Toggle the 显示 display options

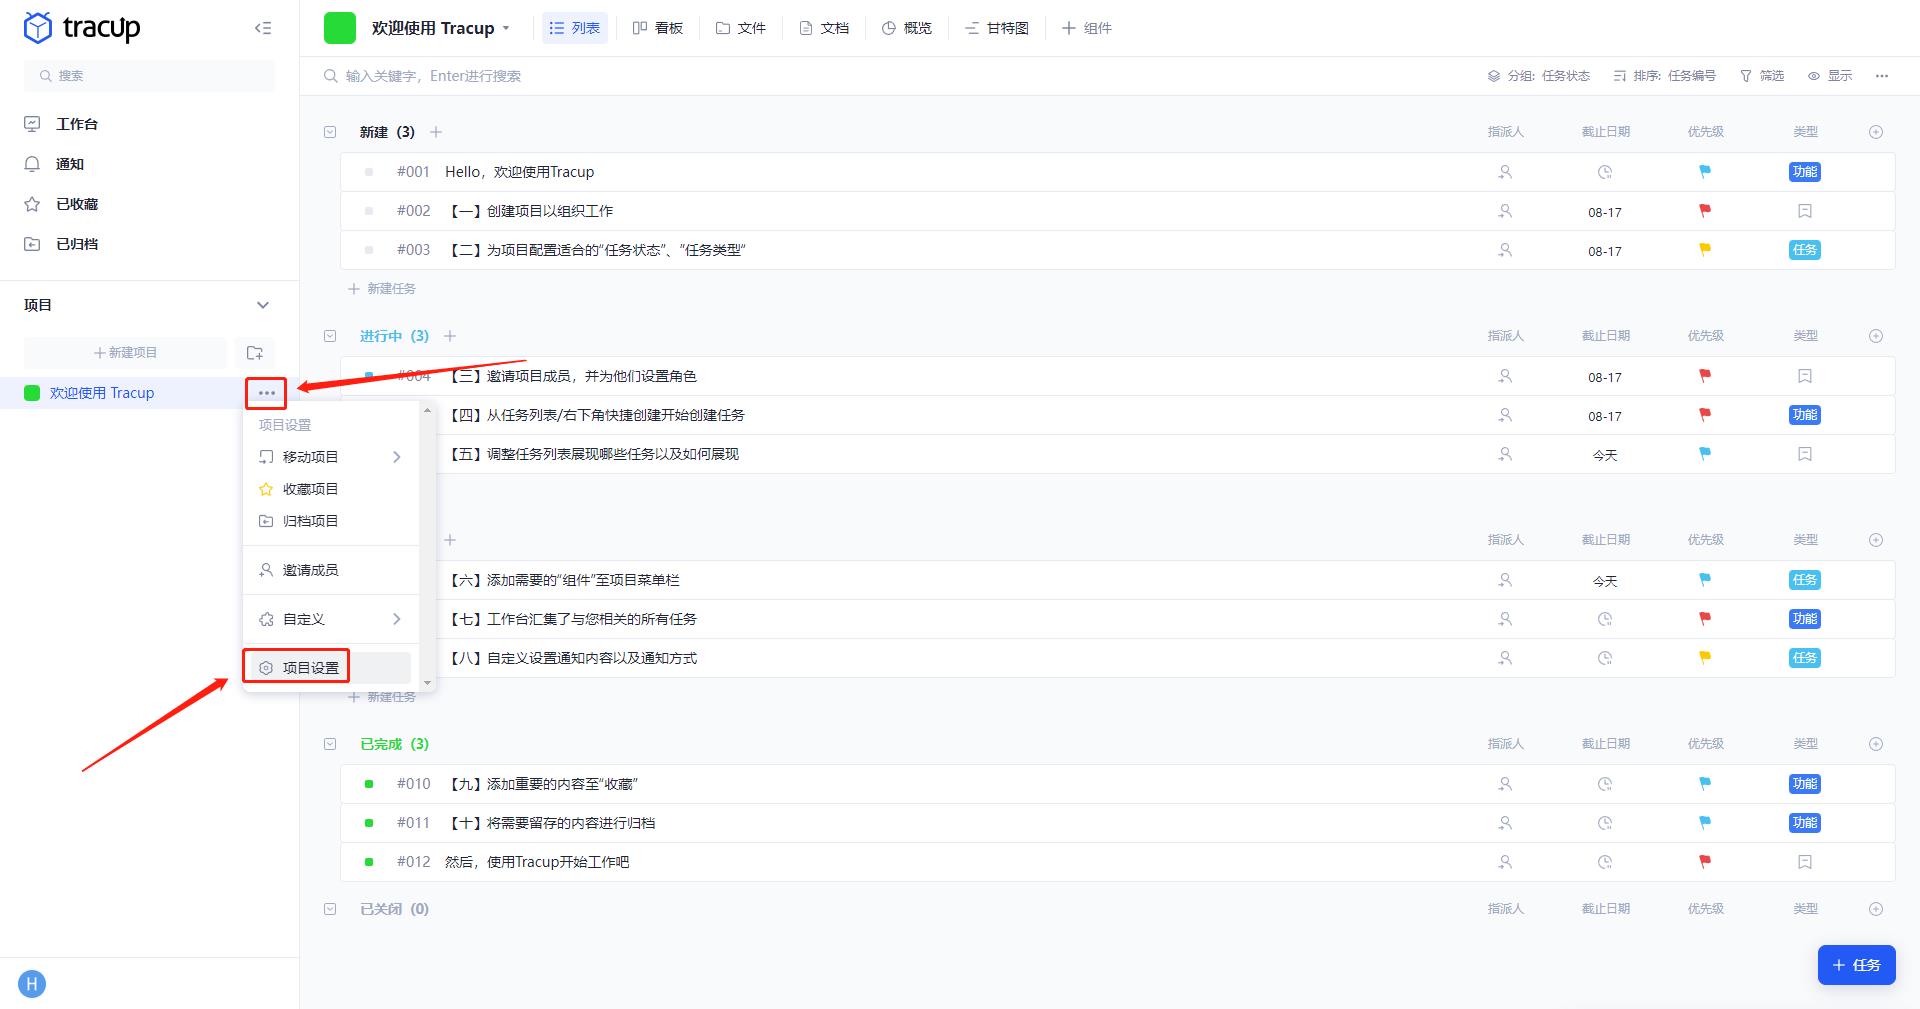click(1830, 76)
